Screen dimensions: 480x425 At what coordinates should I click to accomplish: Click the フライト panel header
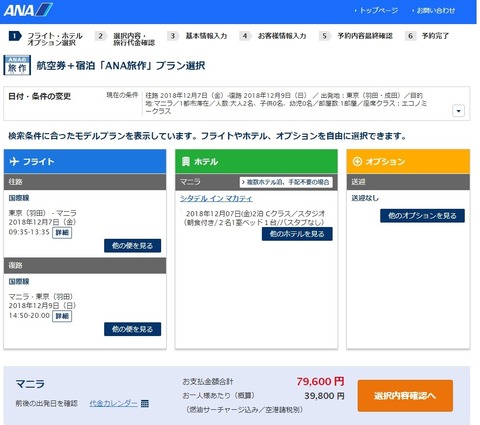point(85,161)
